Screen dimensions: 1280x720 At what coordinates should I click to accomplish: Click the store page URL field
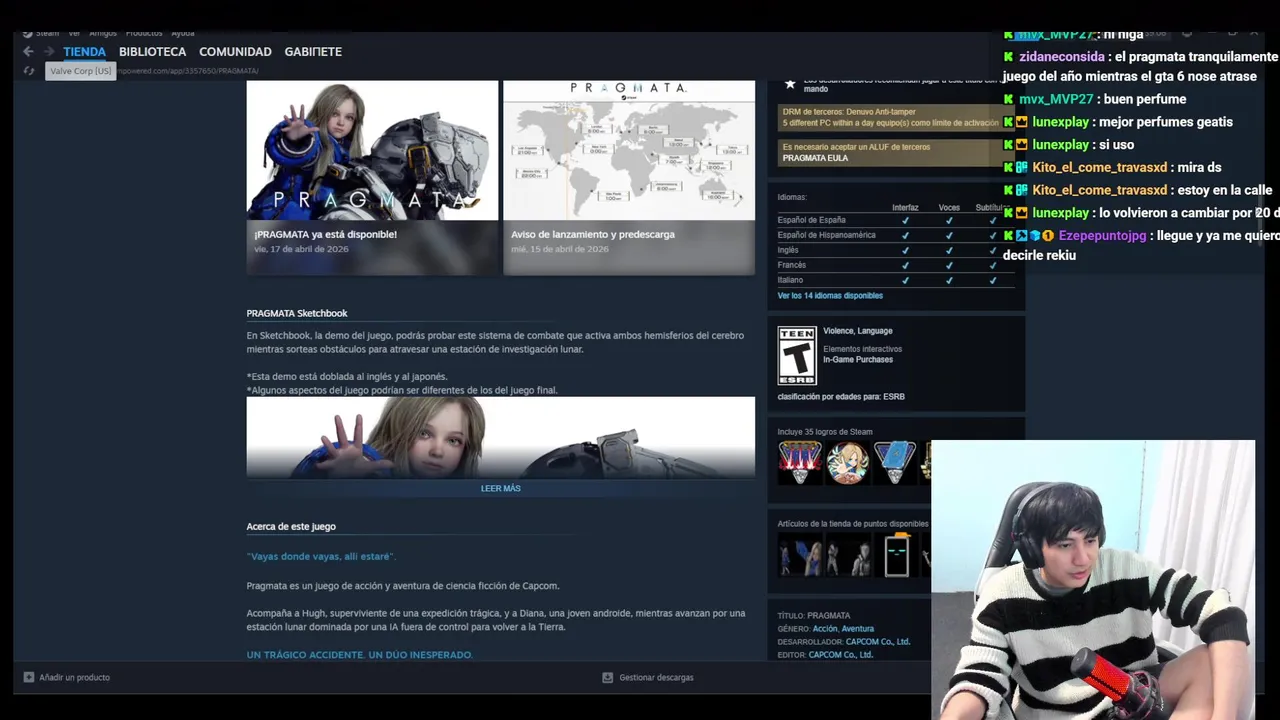pyautogui.click(x=186, y=71)
